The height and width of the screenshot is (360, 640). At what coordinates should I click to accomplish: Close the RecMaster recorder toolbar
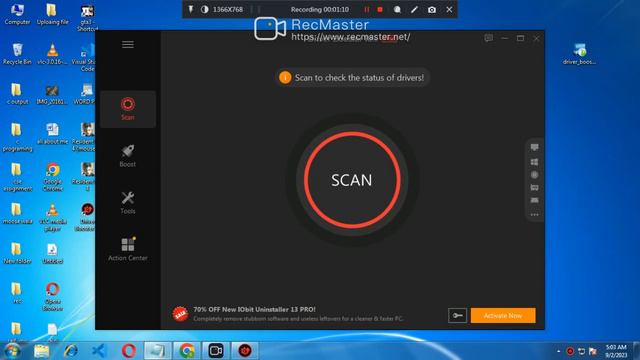click(449, 9)
